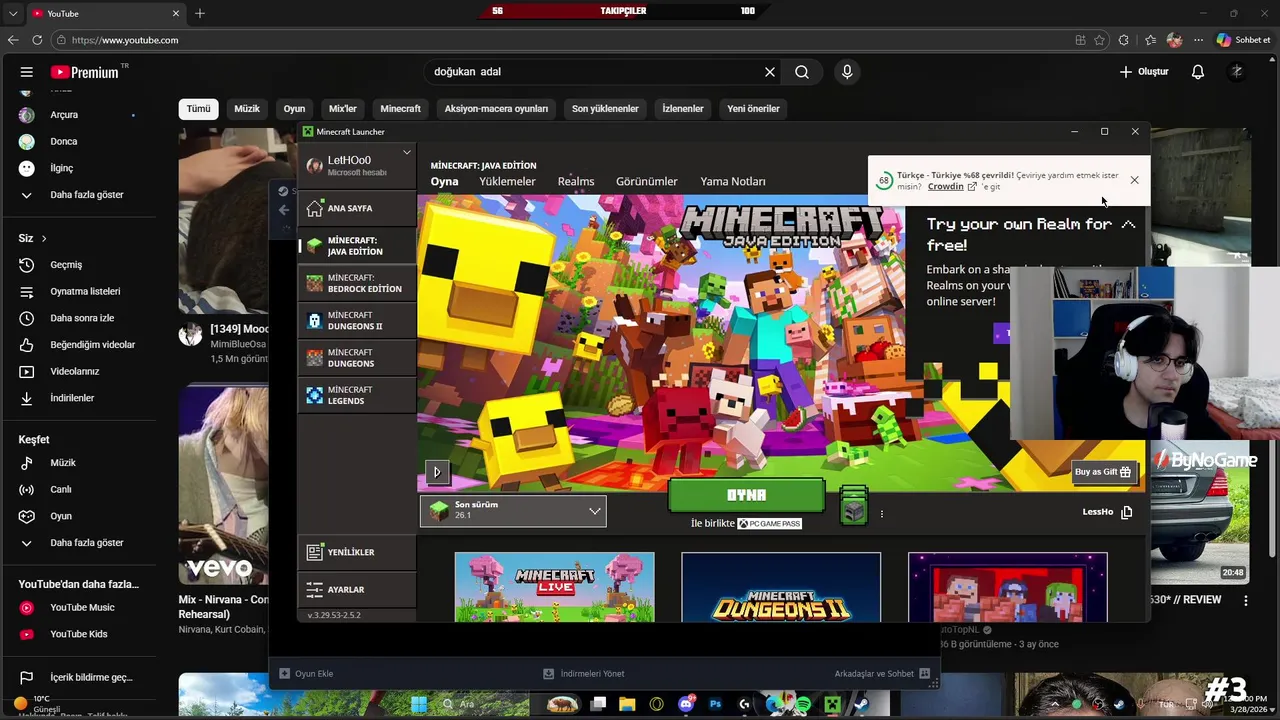Select Minecraft Legends in sidebar

click(x=357, y=395)
